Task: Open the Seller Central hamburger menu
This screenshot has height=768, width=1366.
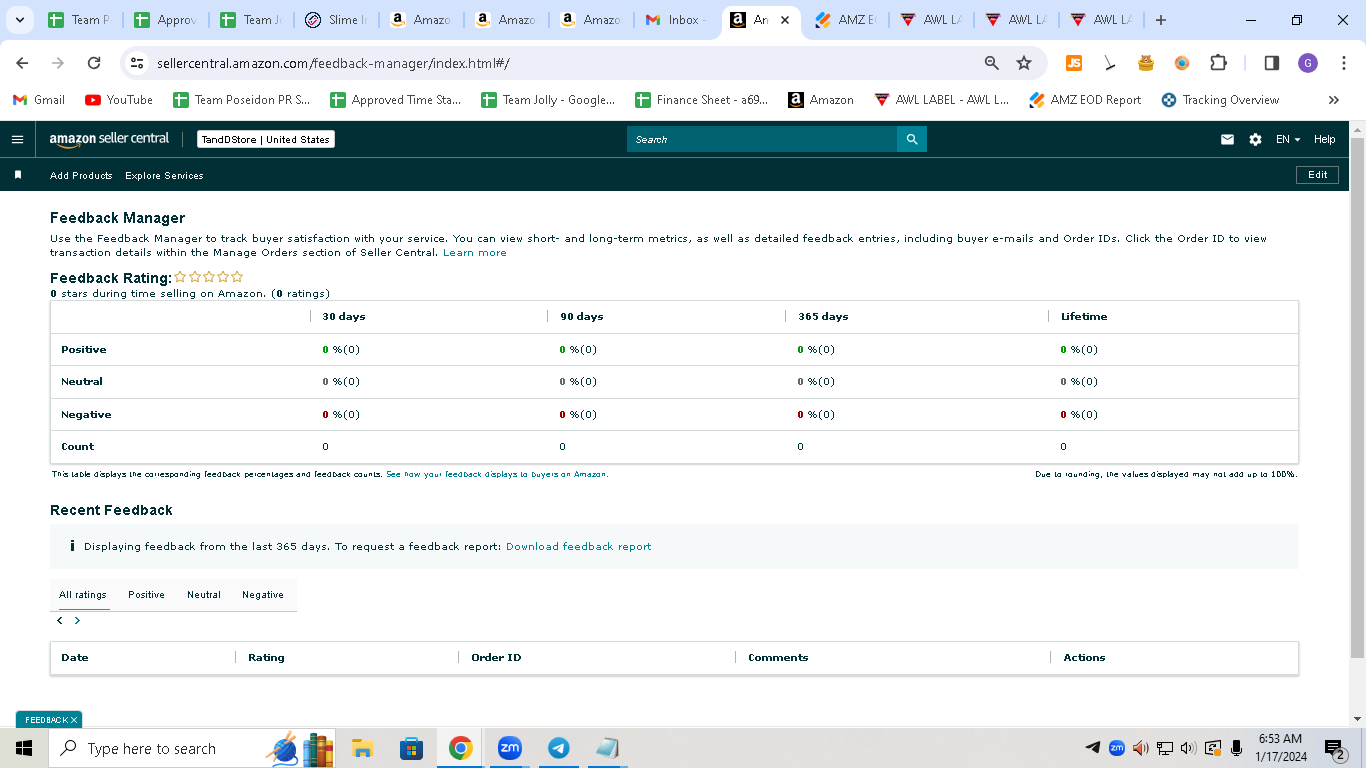Action: 17,139
